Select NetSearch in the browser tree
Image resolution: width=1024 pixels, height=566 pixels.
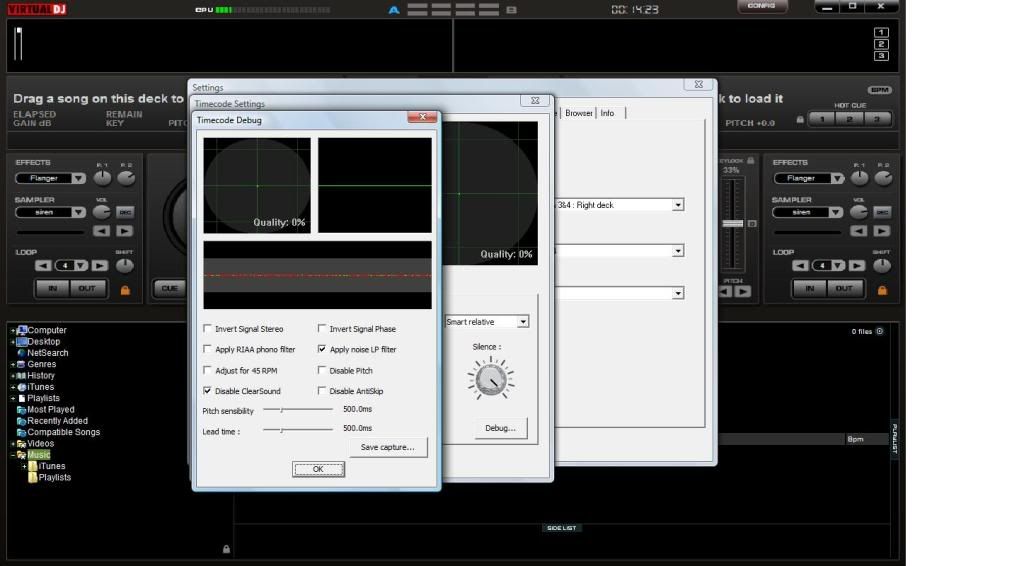click(x=48, y=353)
